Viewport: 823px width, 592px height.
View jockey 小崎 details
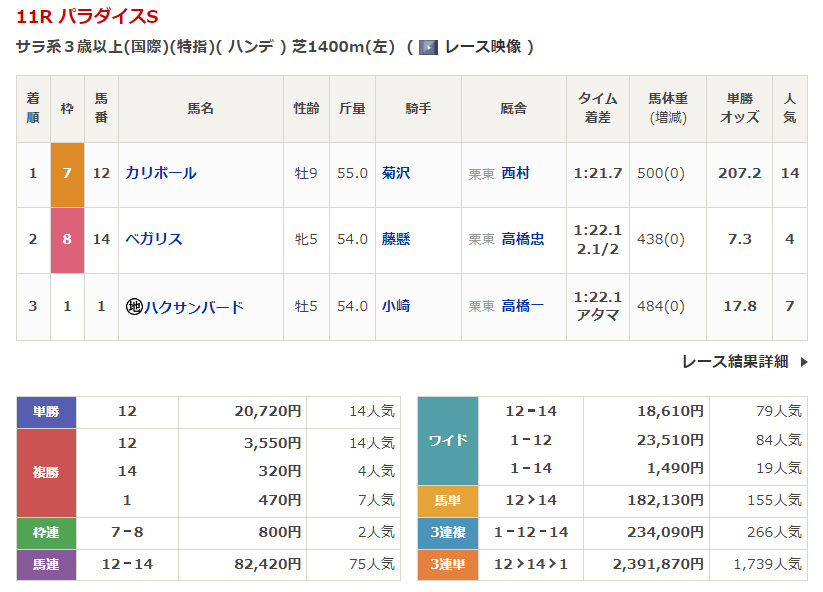[x=396, y=306]
